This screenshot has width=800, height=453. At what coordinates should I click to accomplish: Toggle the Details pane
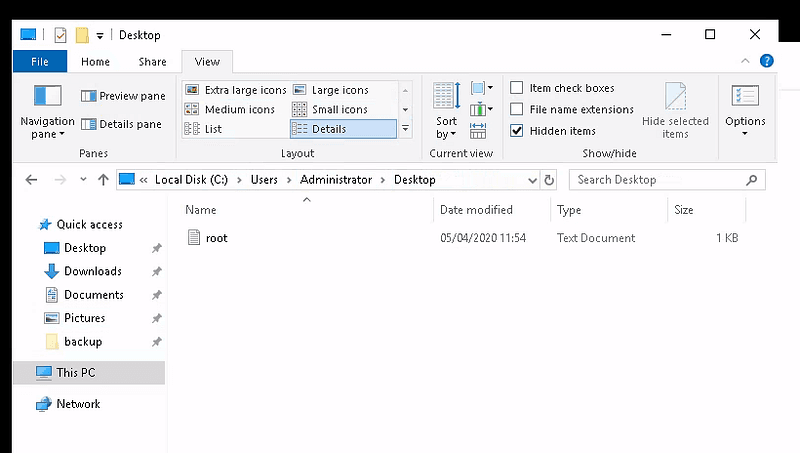tap(122, 124)
